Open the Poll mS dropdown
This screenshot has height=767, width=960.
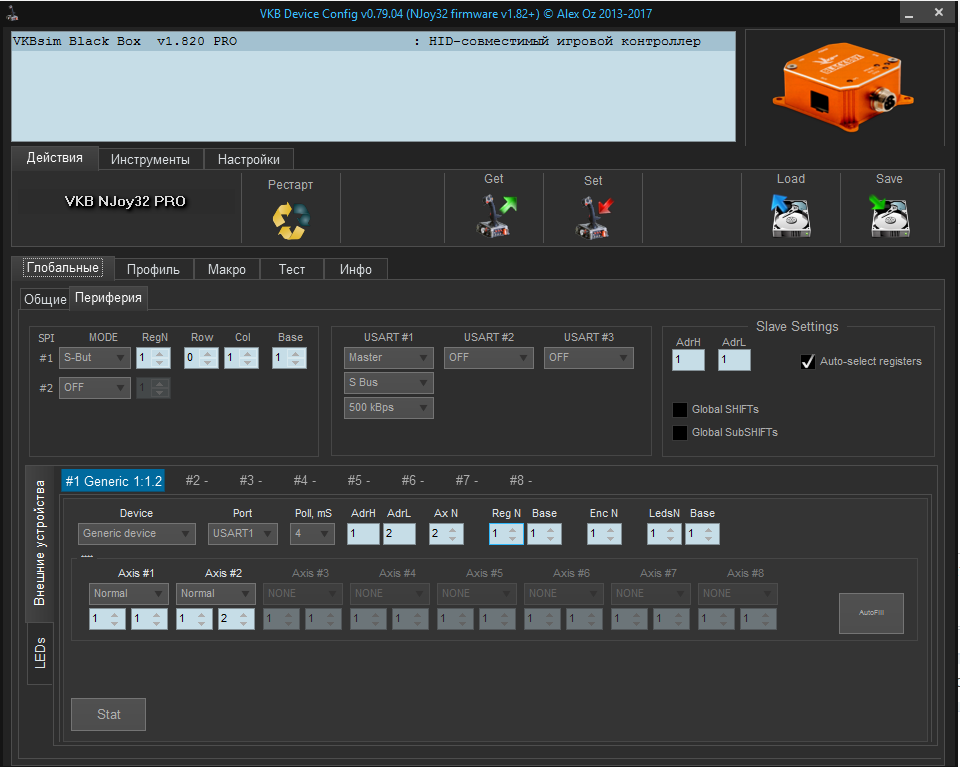point(312,534)
